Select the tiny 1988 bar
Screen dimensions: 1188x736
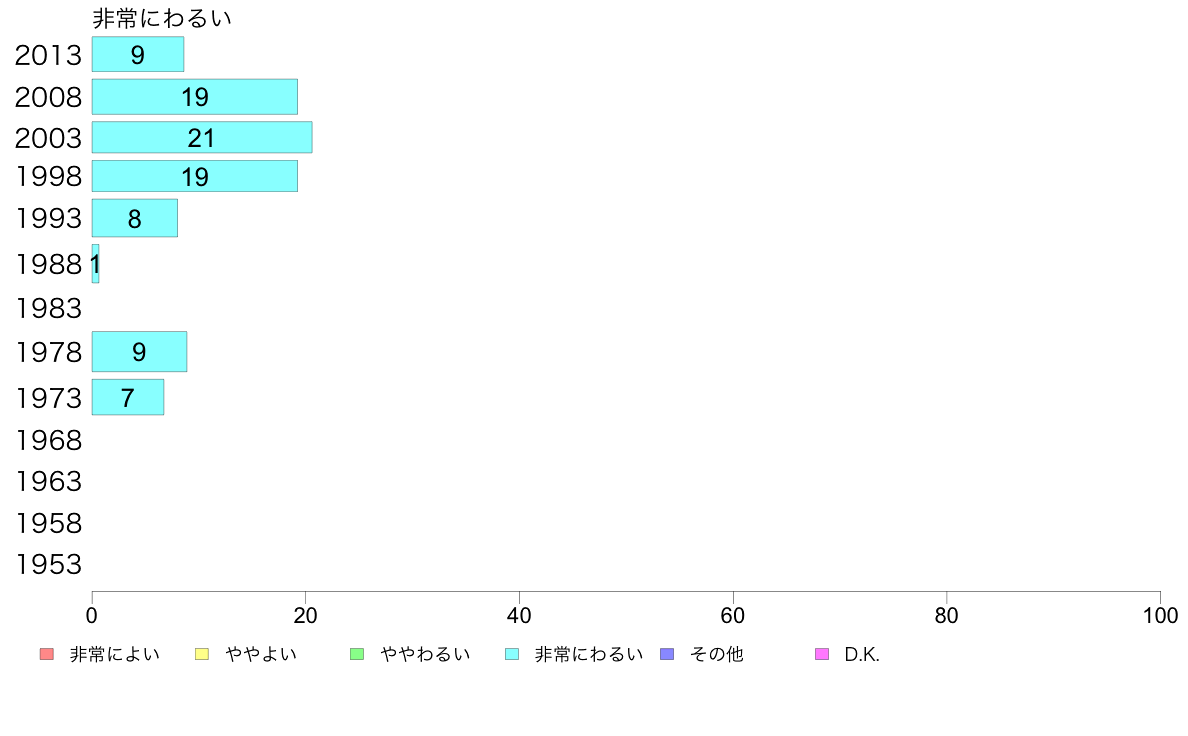pyautogui.click(x=95, y=264)
